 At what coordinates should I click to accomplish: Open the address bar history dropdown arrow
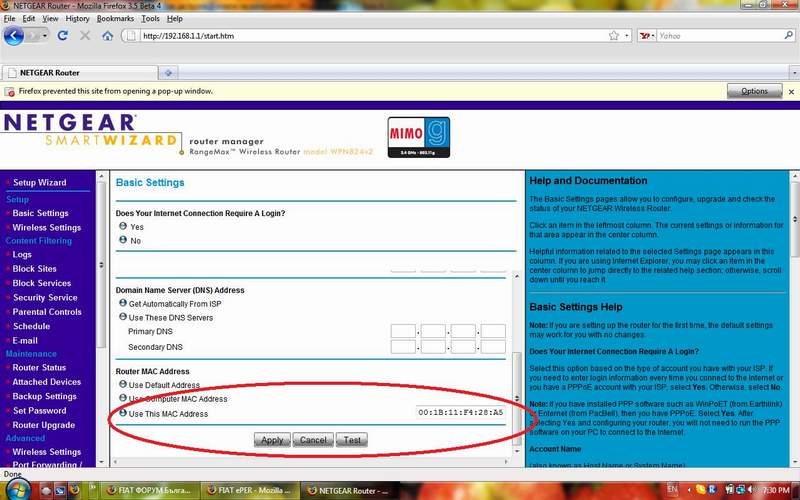pos(630,35)
